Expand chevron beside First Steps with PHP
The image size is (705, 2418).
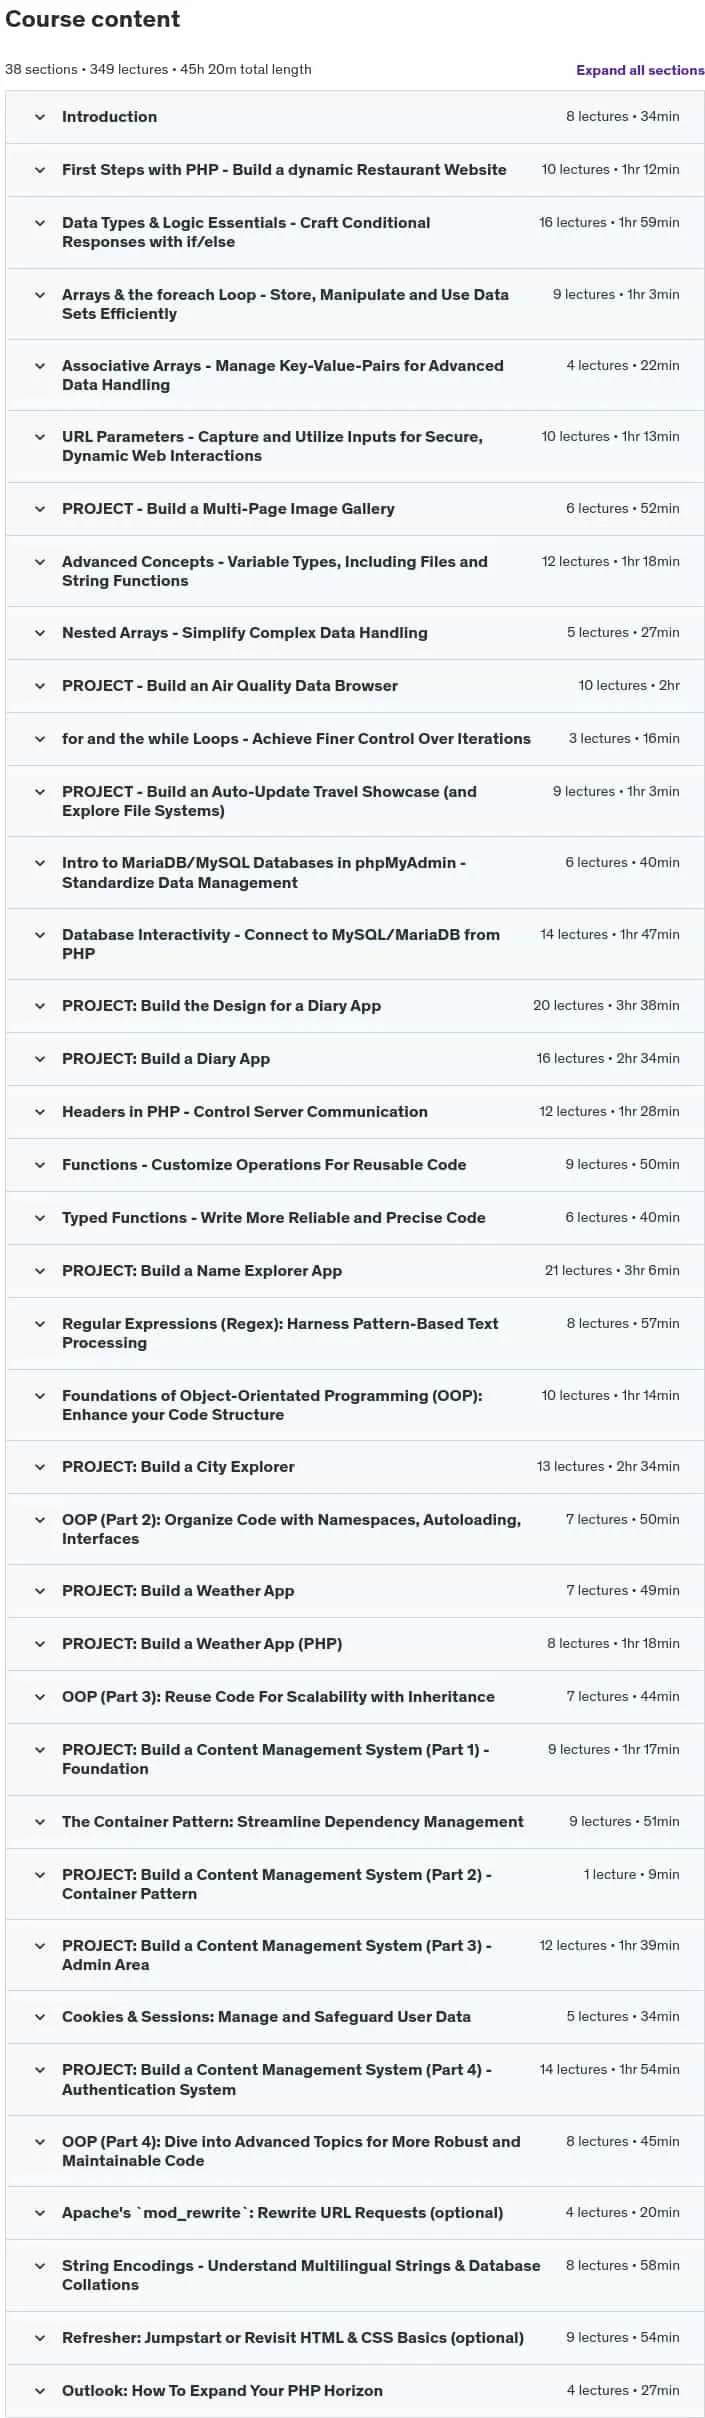pos(40,170)
